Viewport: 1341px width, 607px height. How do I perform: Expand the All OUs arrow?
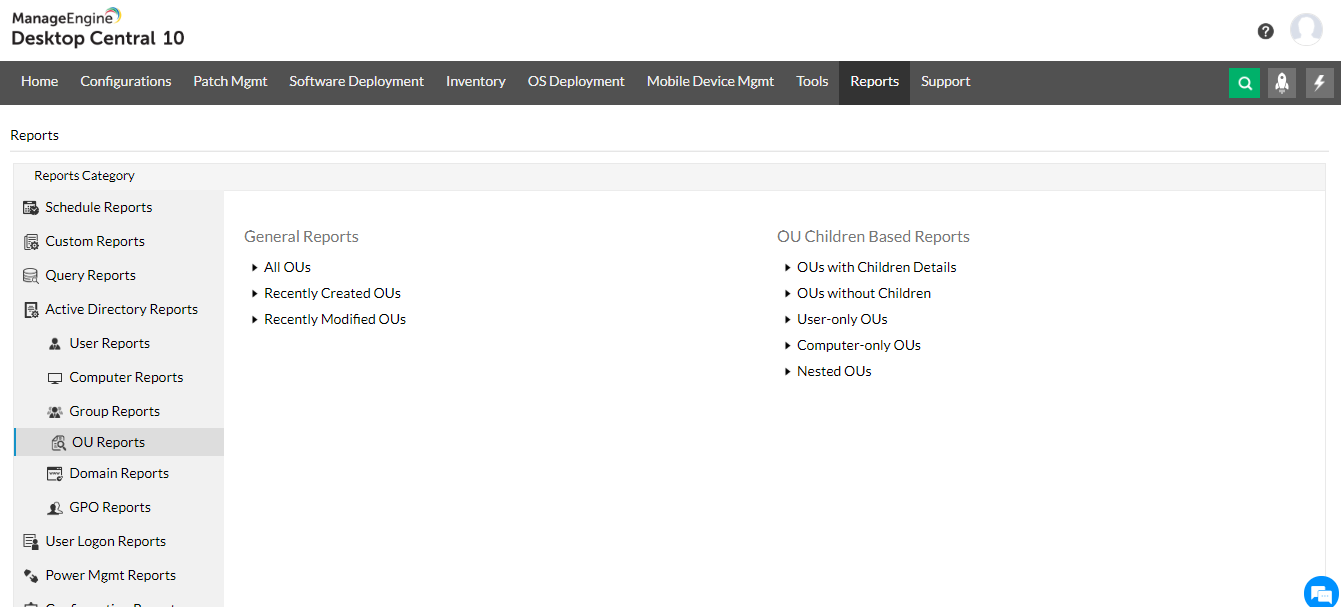point(255,268)
